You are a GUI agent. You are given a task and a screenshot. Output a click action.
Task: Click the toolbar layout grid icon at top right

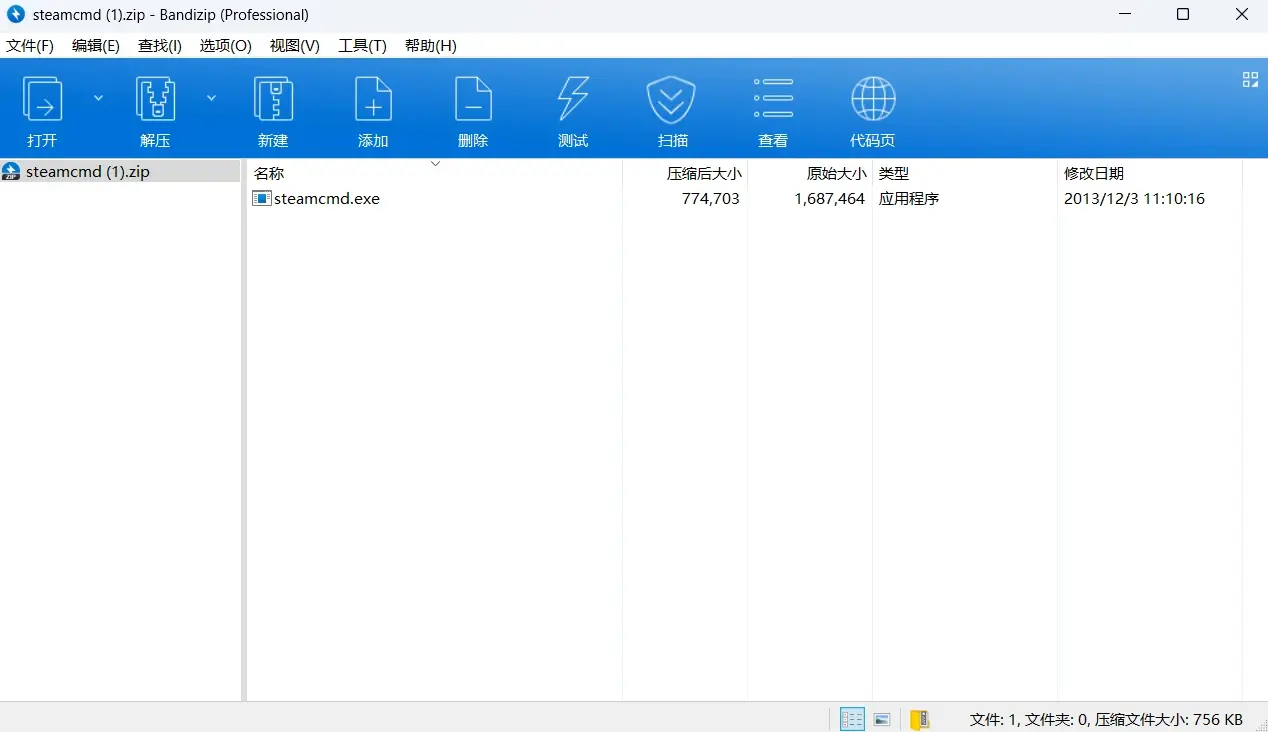tap(1250, 80)
